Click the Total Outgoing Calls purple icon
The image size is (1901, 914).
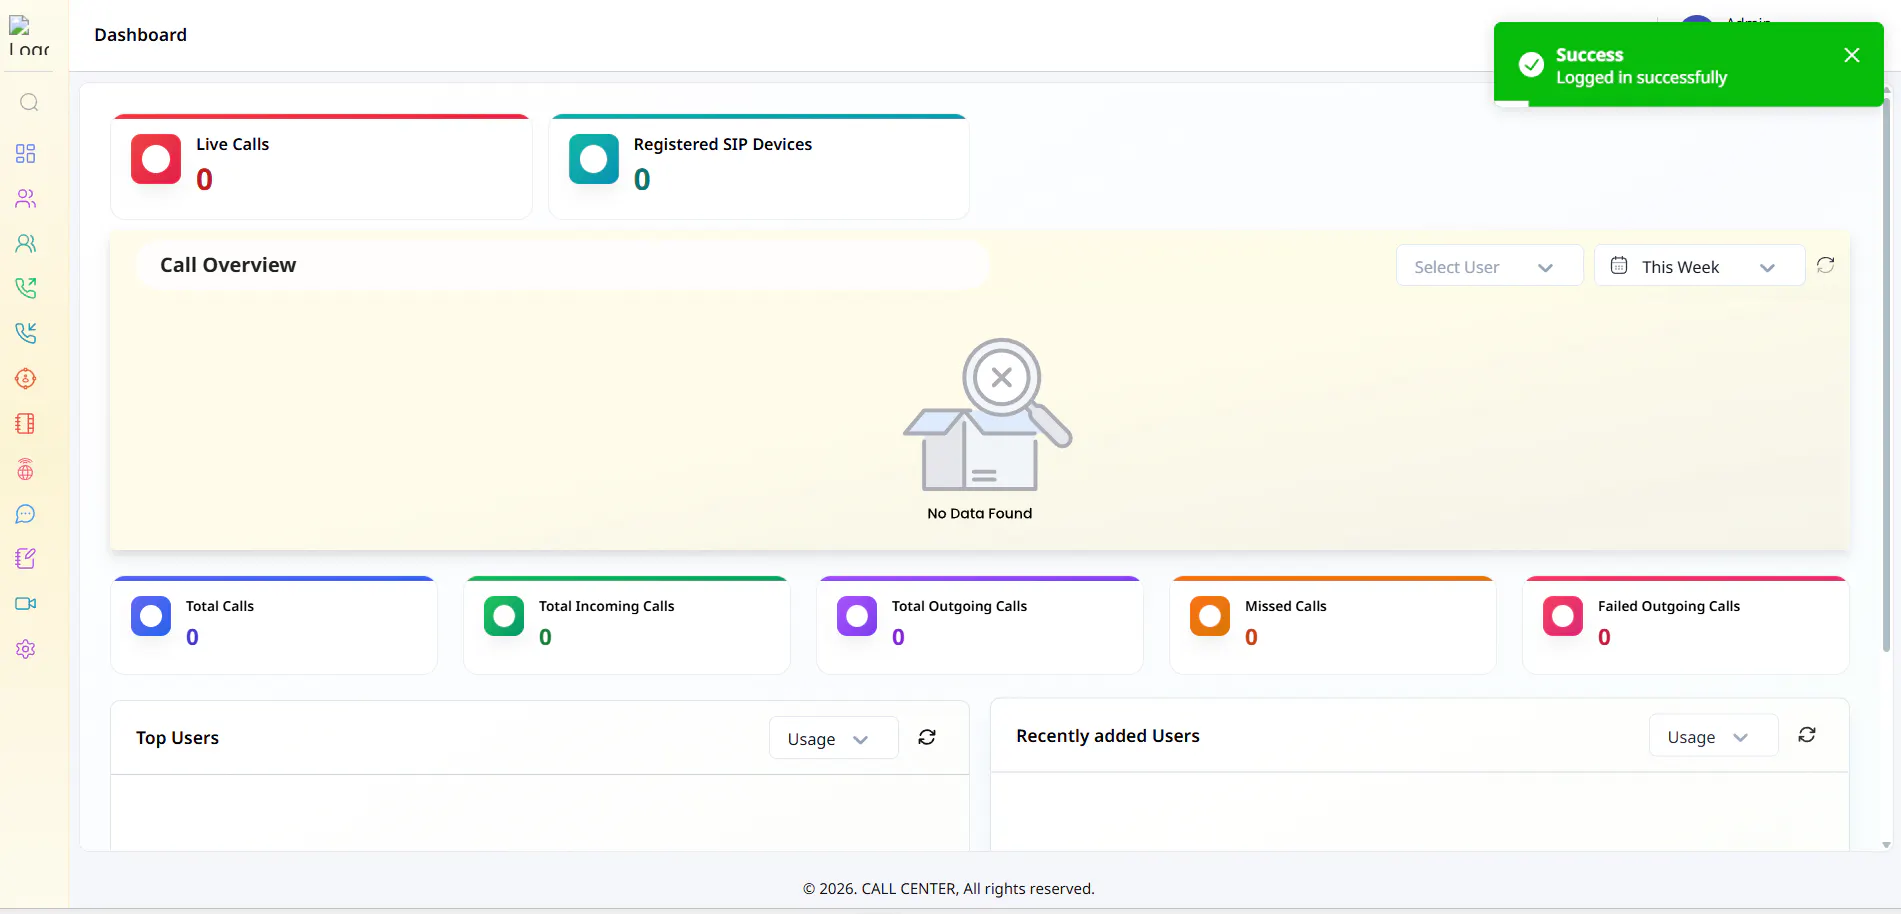857,617
